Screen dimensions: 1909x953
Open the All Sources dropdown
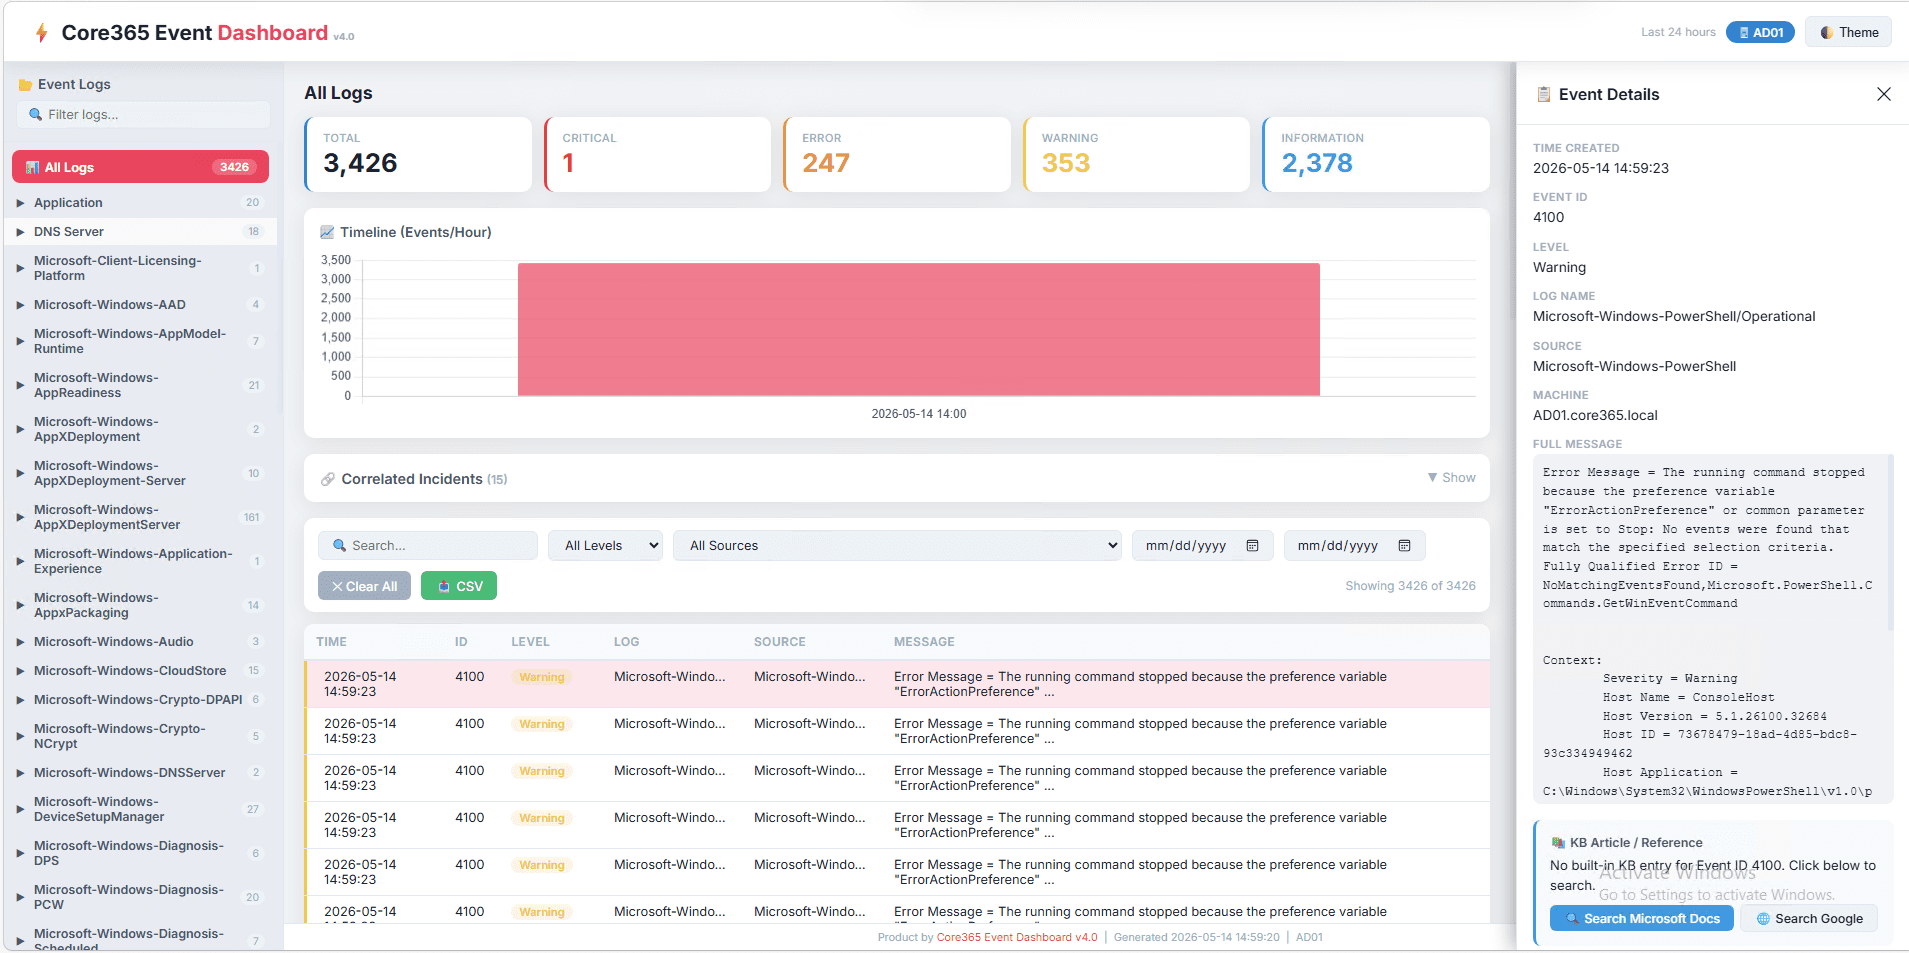(x=897, y=546)
